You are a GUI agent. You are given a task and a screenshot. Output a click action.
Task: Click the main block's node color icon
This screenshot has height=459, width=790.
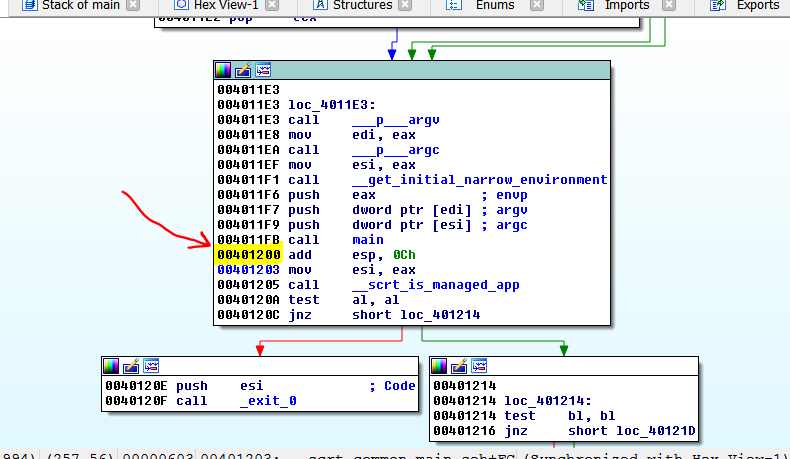223,70
